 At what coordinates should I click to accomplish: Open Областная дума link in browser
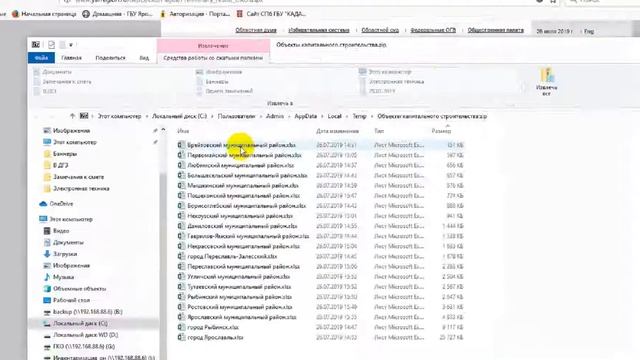coord(256,30)
